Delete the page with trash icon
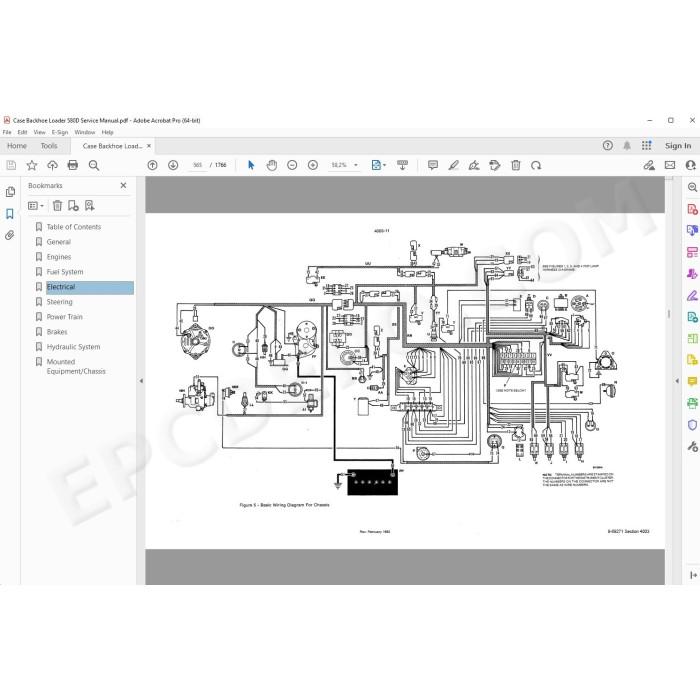The height and width of the screenshot is (700, 700). (x=516, y=165)
